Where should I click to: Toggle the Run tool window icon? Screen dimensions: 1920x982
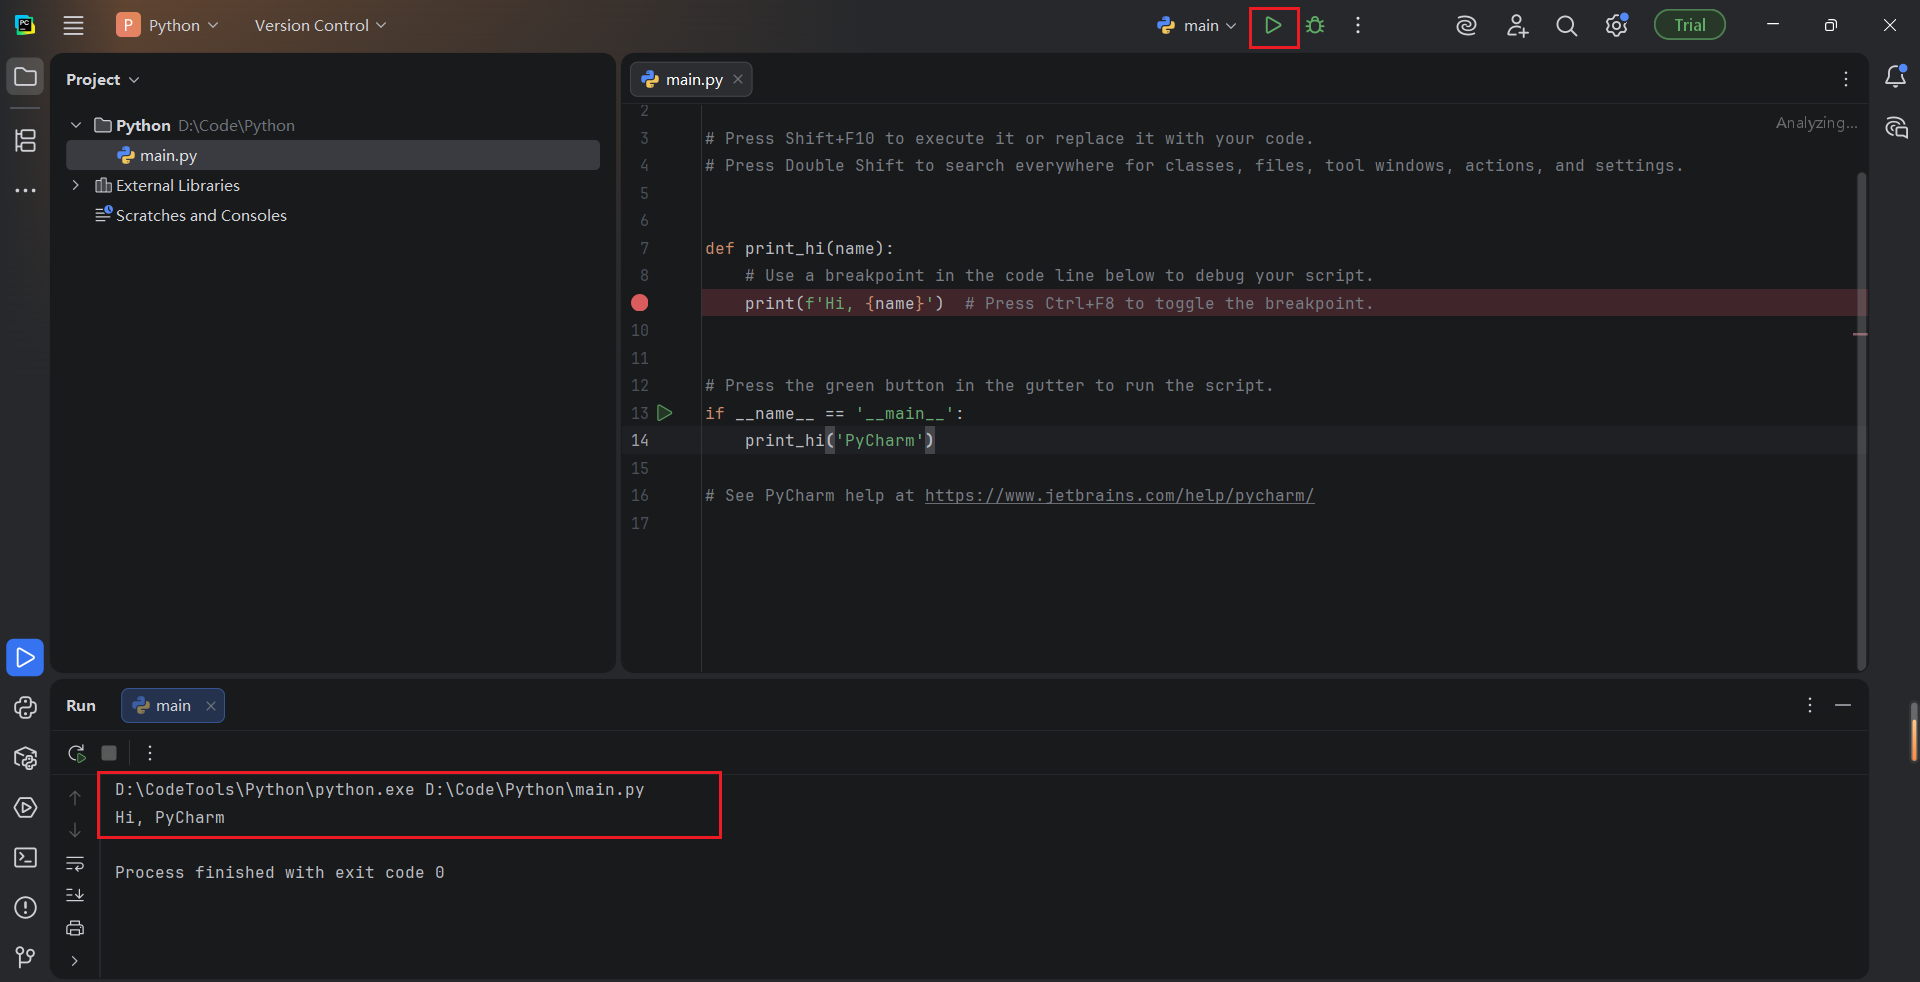coord(25,658)
